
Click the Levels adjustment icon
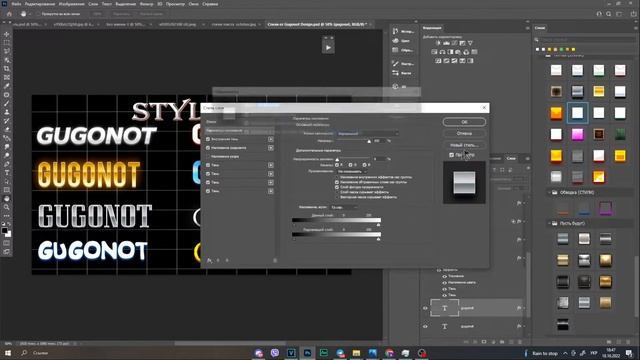447,43
